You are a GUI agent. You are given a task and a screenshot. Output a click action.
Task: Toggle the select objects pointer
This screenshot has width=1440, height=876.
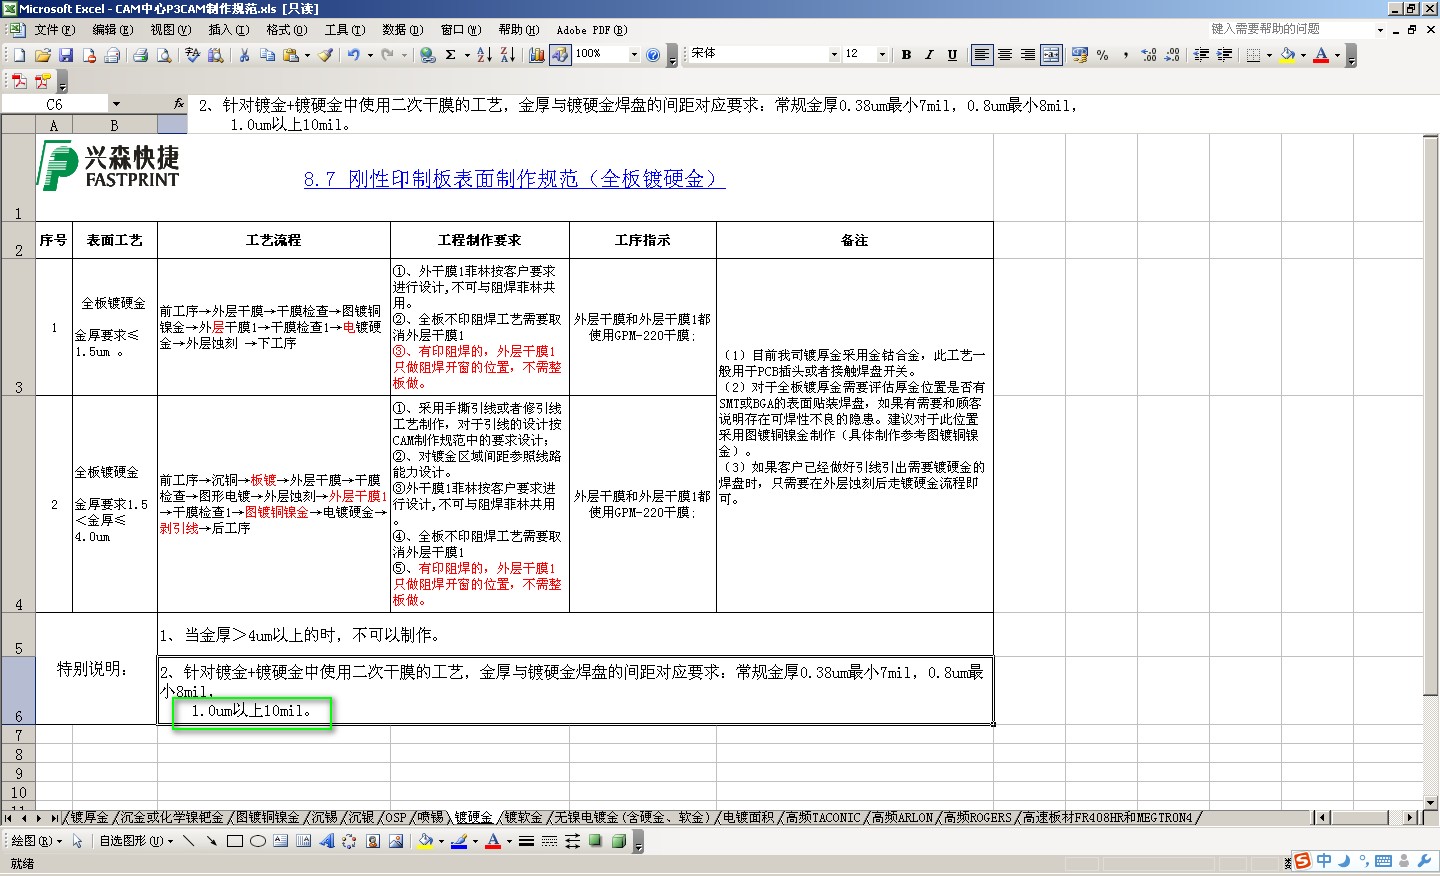[x=77, y=841]
